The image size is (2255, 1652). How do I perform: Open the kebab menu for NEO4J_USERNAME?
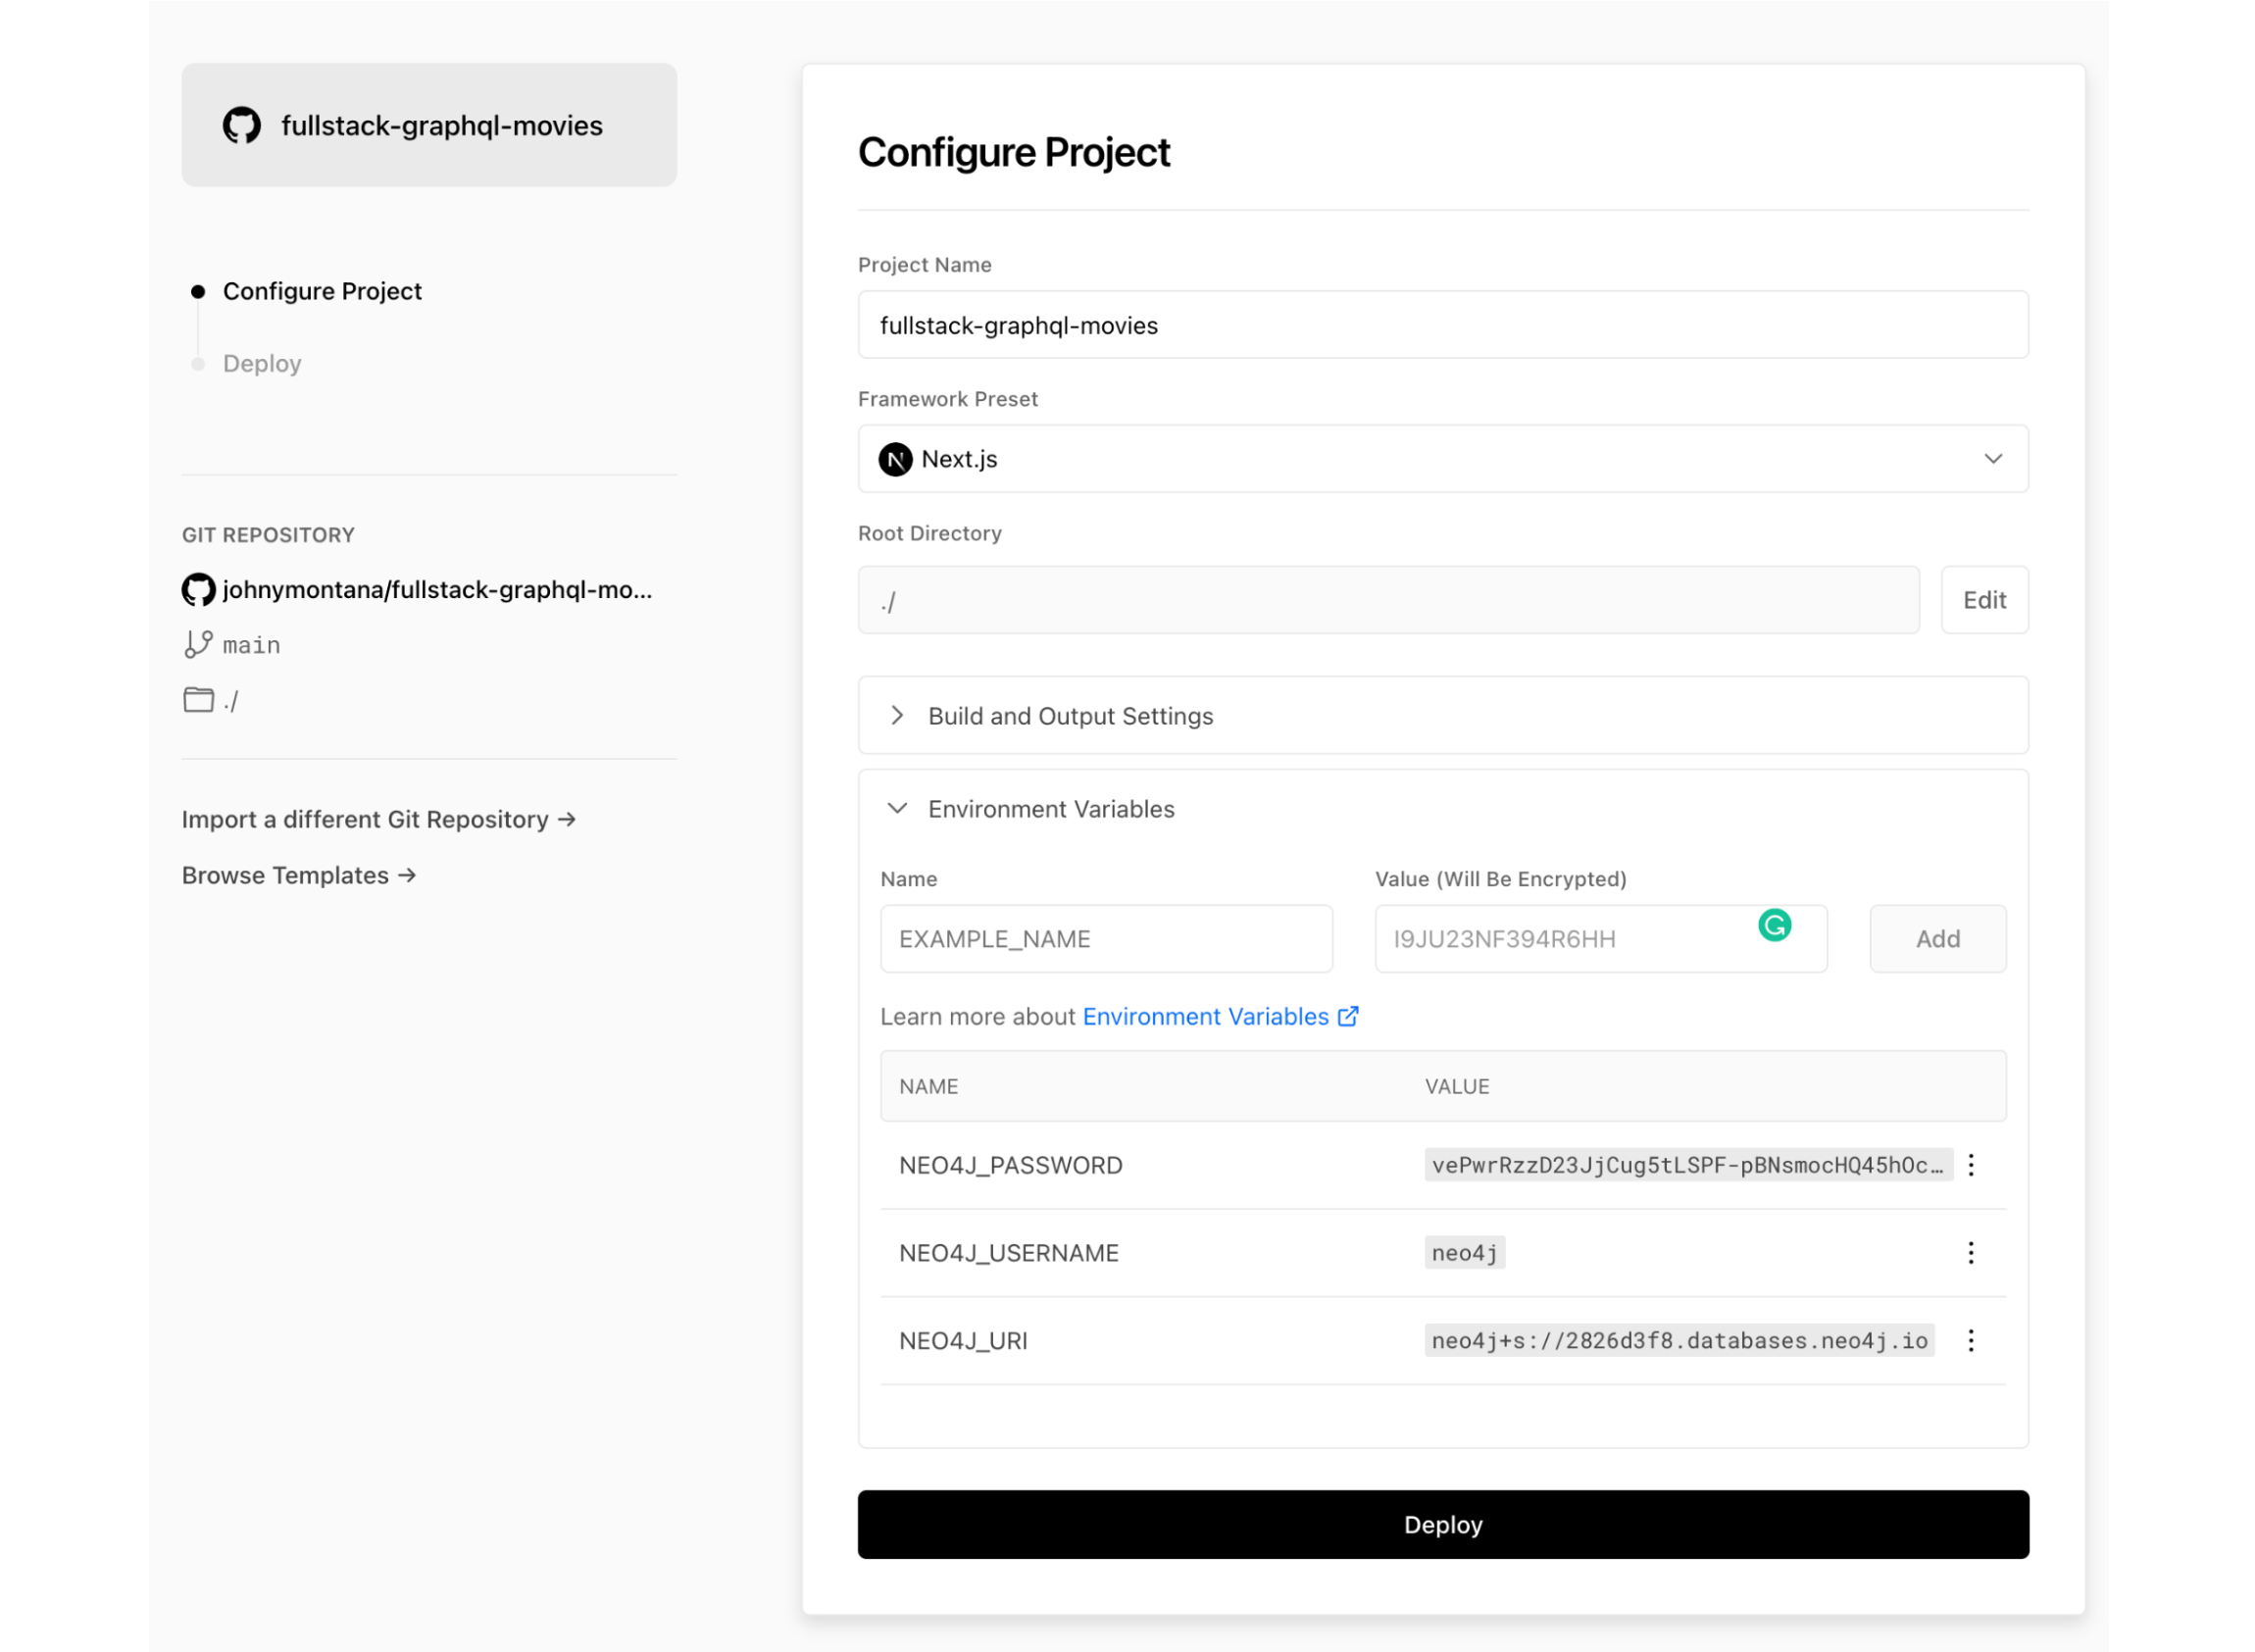click(x=1971, y=1252)
